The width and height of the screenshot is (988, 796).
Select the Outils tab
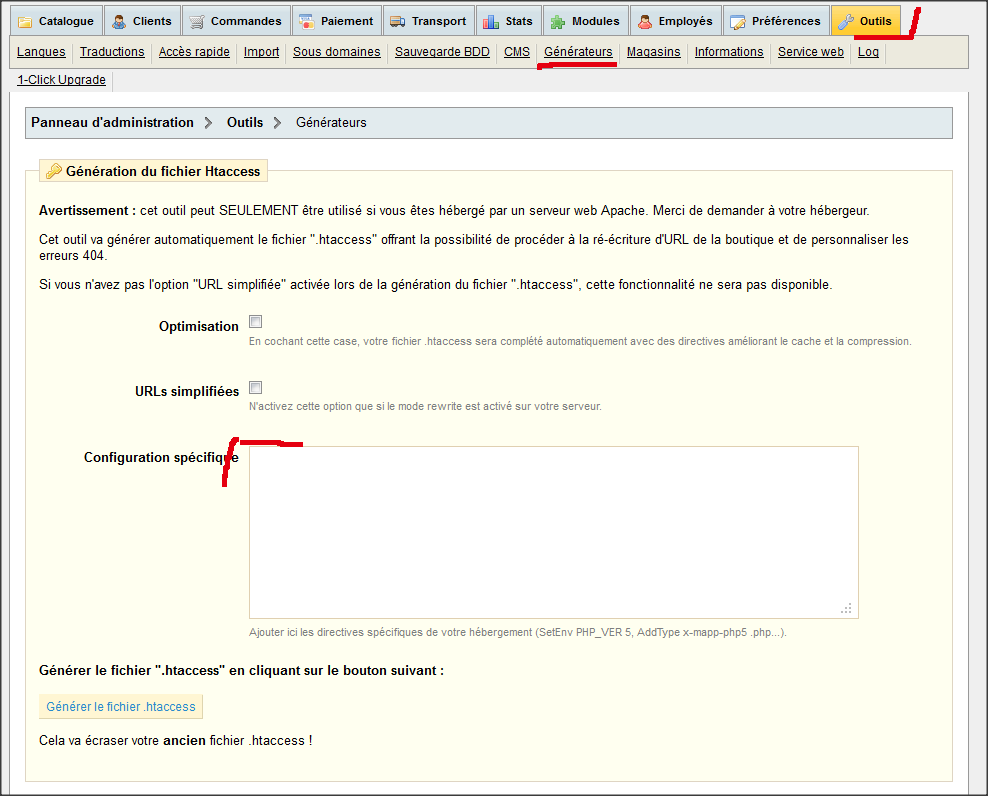866,21
